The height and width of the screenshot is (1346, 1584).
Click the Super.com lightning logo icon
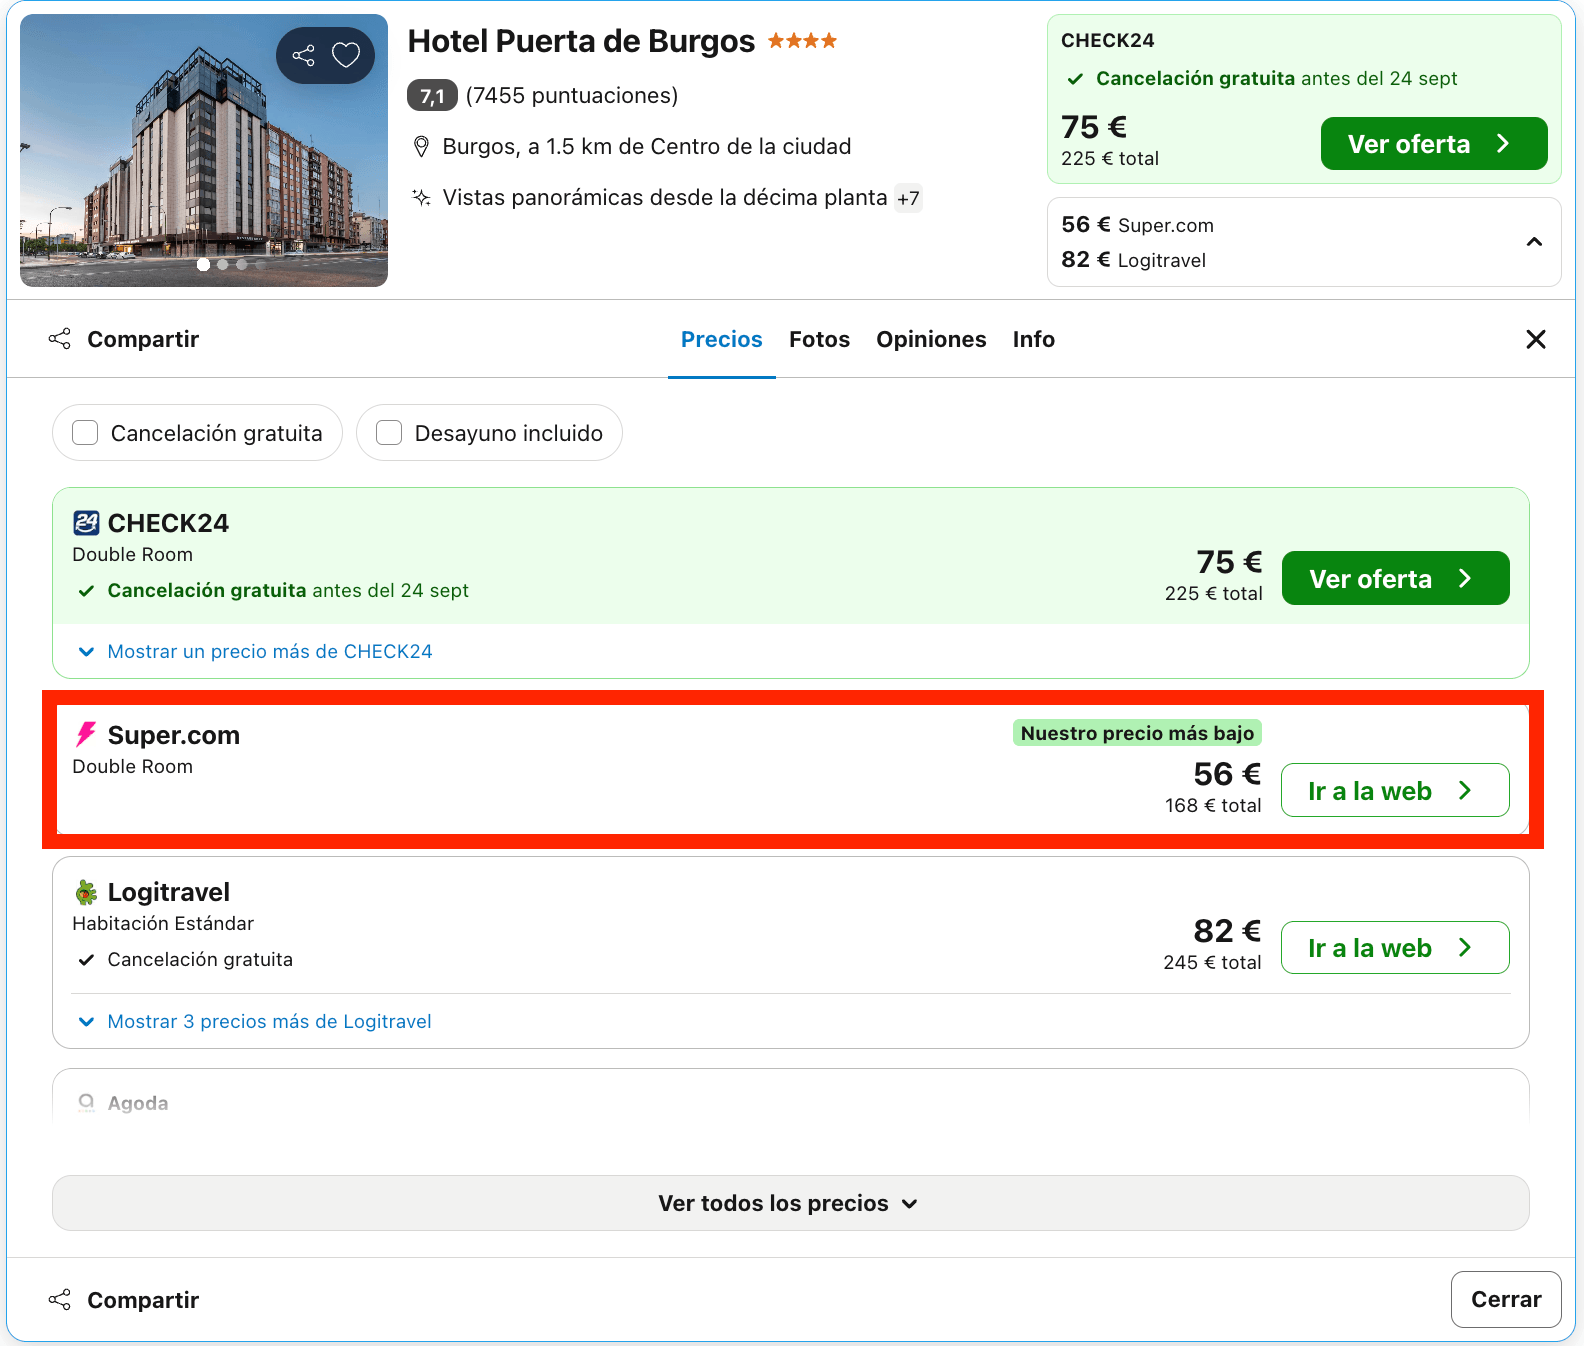[86, 735]
